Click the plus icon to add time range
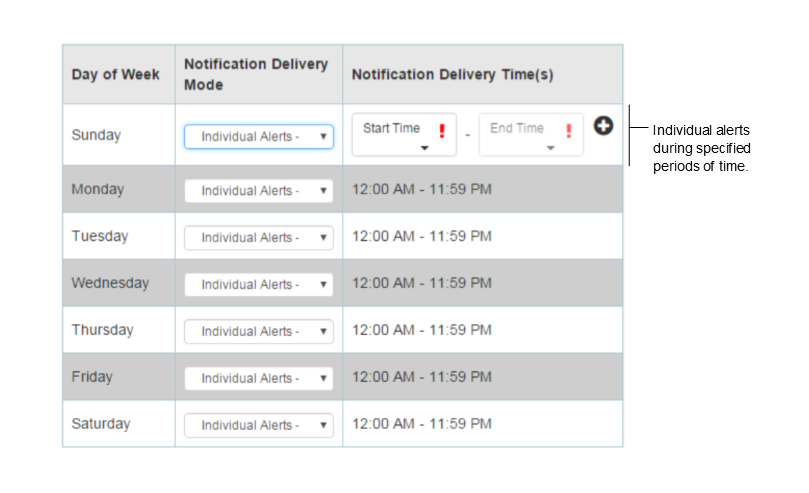The height and width of the screenshot is (493, 809). coord(603,126)
